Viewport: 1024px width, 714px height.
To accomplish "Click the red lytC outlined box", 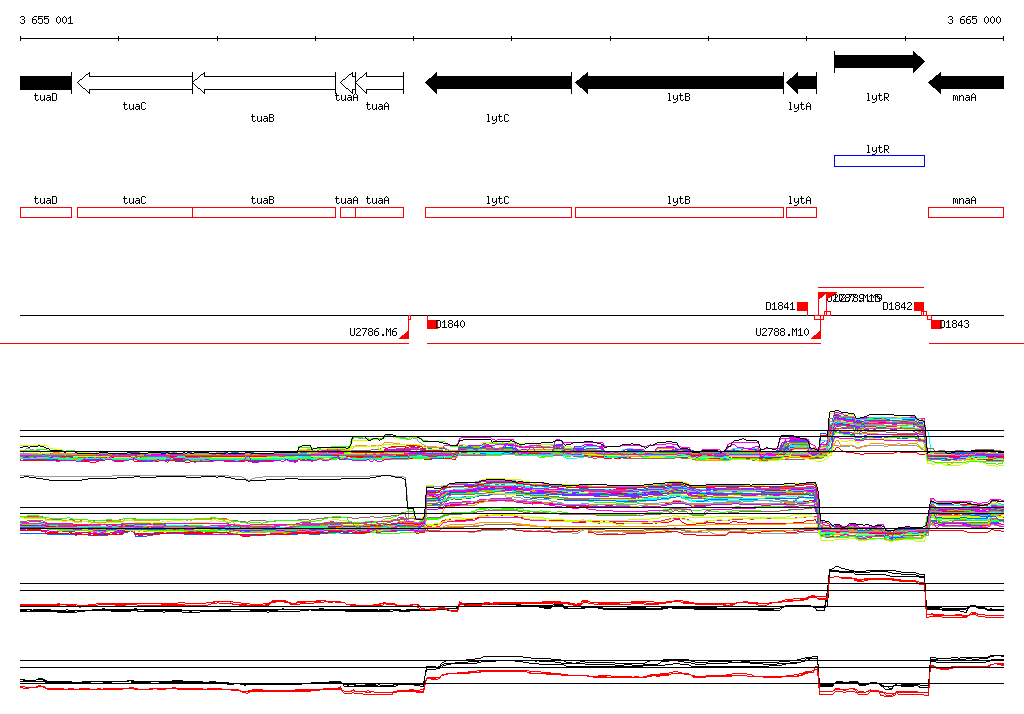I will tap(498, 212).
